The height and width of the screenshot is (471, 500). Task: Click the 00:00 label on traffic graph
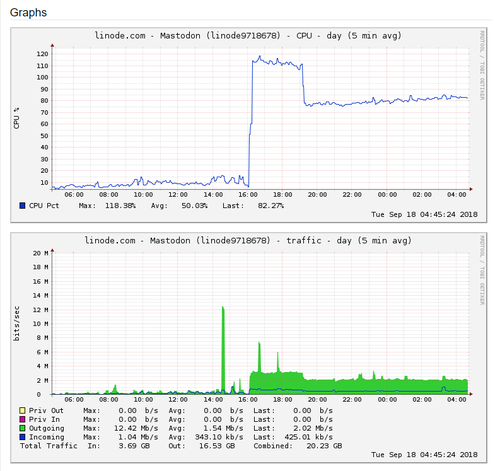(387, 399)
